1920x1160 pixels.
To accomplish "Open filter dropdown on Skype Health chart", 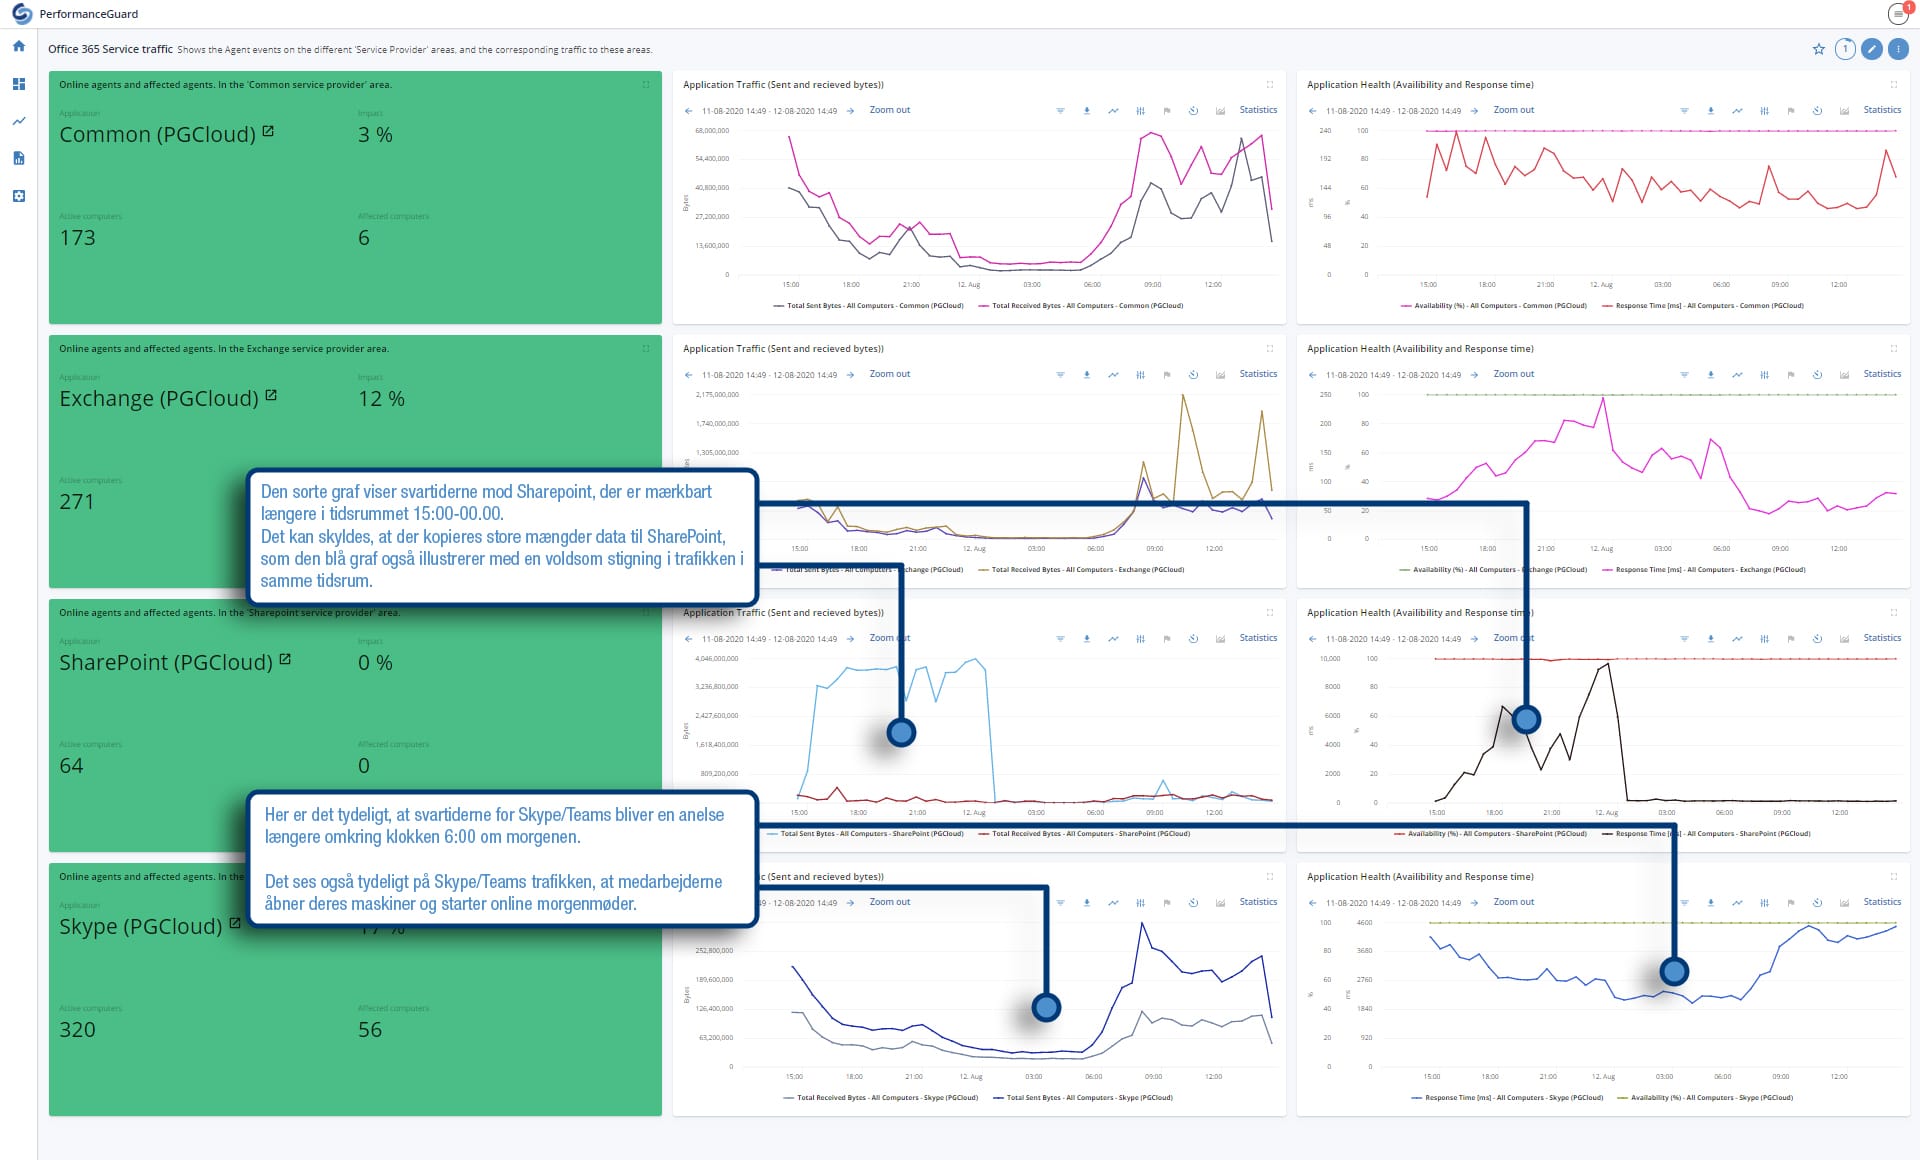I will click(x=1684, y=903).
